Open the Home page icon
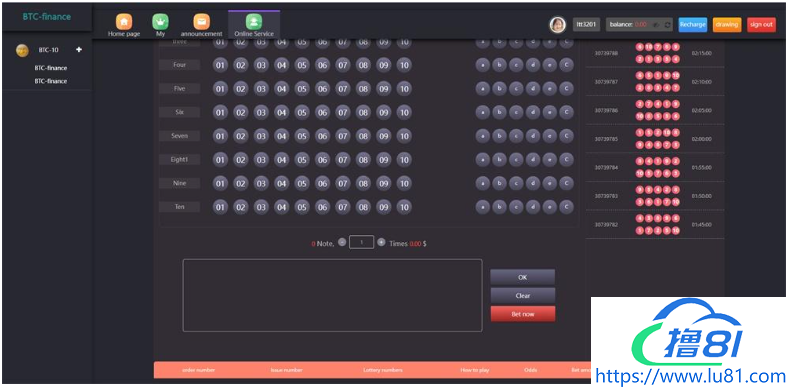 tap(124, 22)
